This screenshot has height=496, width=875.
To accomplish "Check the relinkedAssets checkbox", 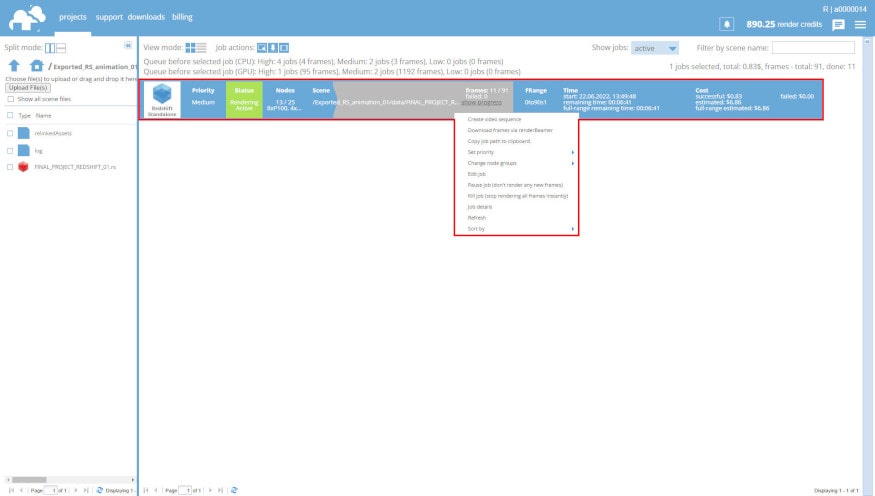I will coord(9,133).
